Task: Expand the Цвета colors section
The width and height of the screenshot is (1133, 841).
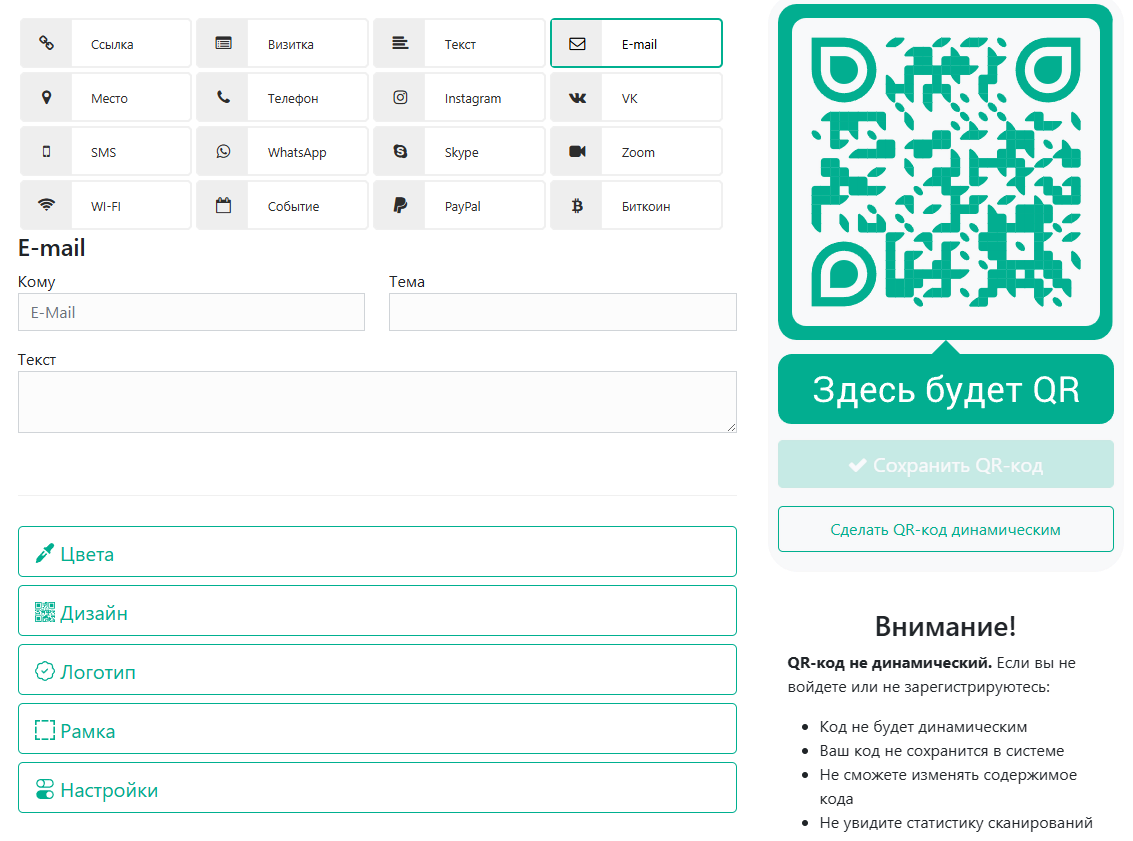Action: pyautogui.click(x=377, y=552)
